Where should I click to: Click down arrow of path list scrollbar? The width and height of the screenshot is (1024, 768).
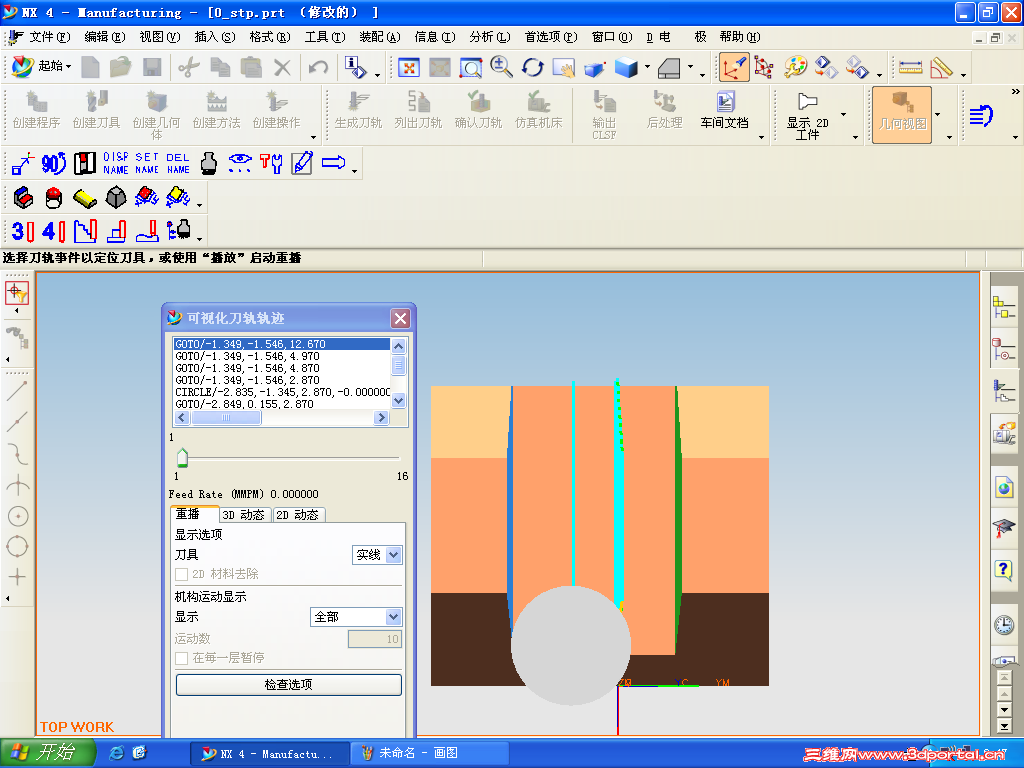[x=398, y=400]
